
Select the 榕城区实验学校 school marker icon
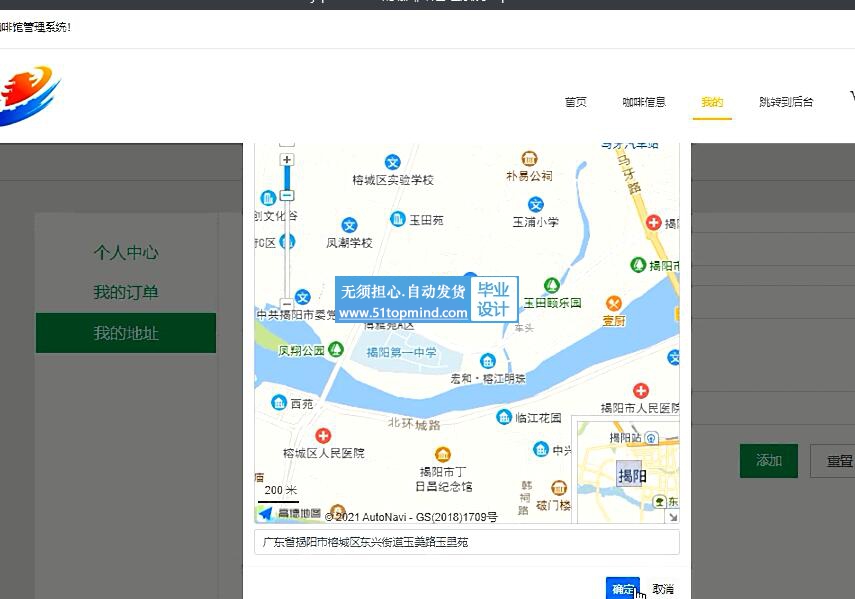point(393,162)
